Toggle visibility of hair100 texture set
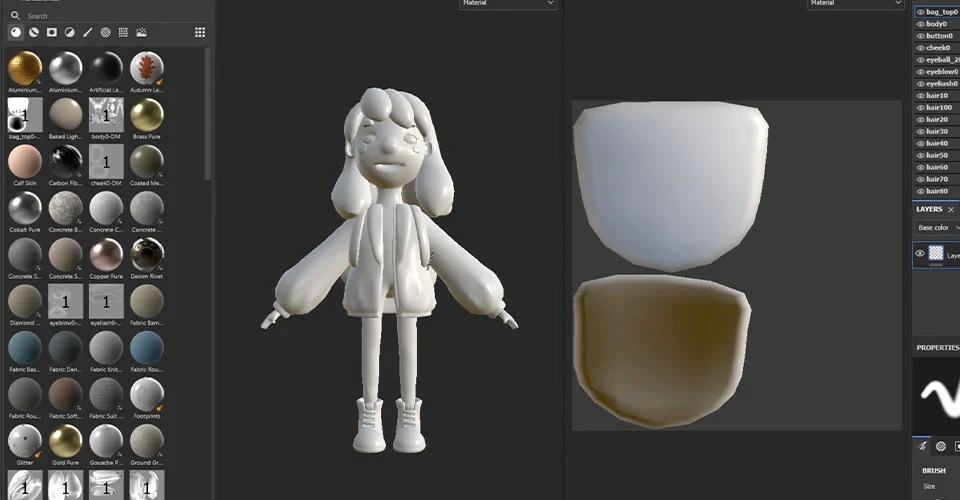Screen dimensions: 960x500 coord(920,108)
